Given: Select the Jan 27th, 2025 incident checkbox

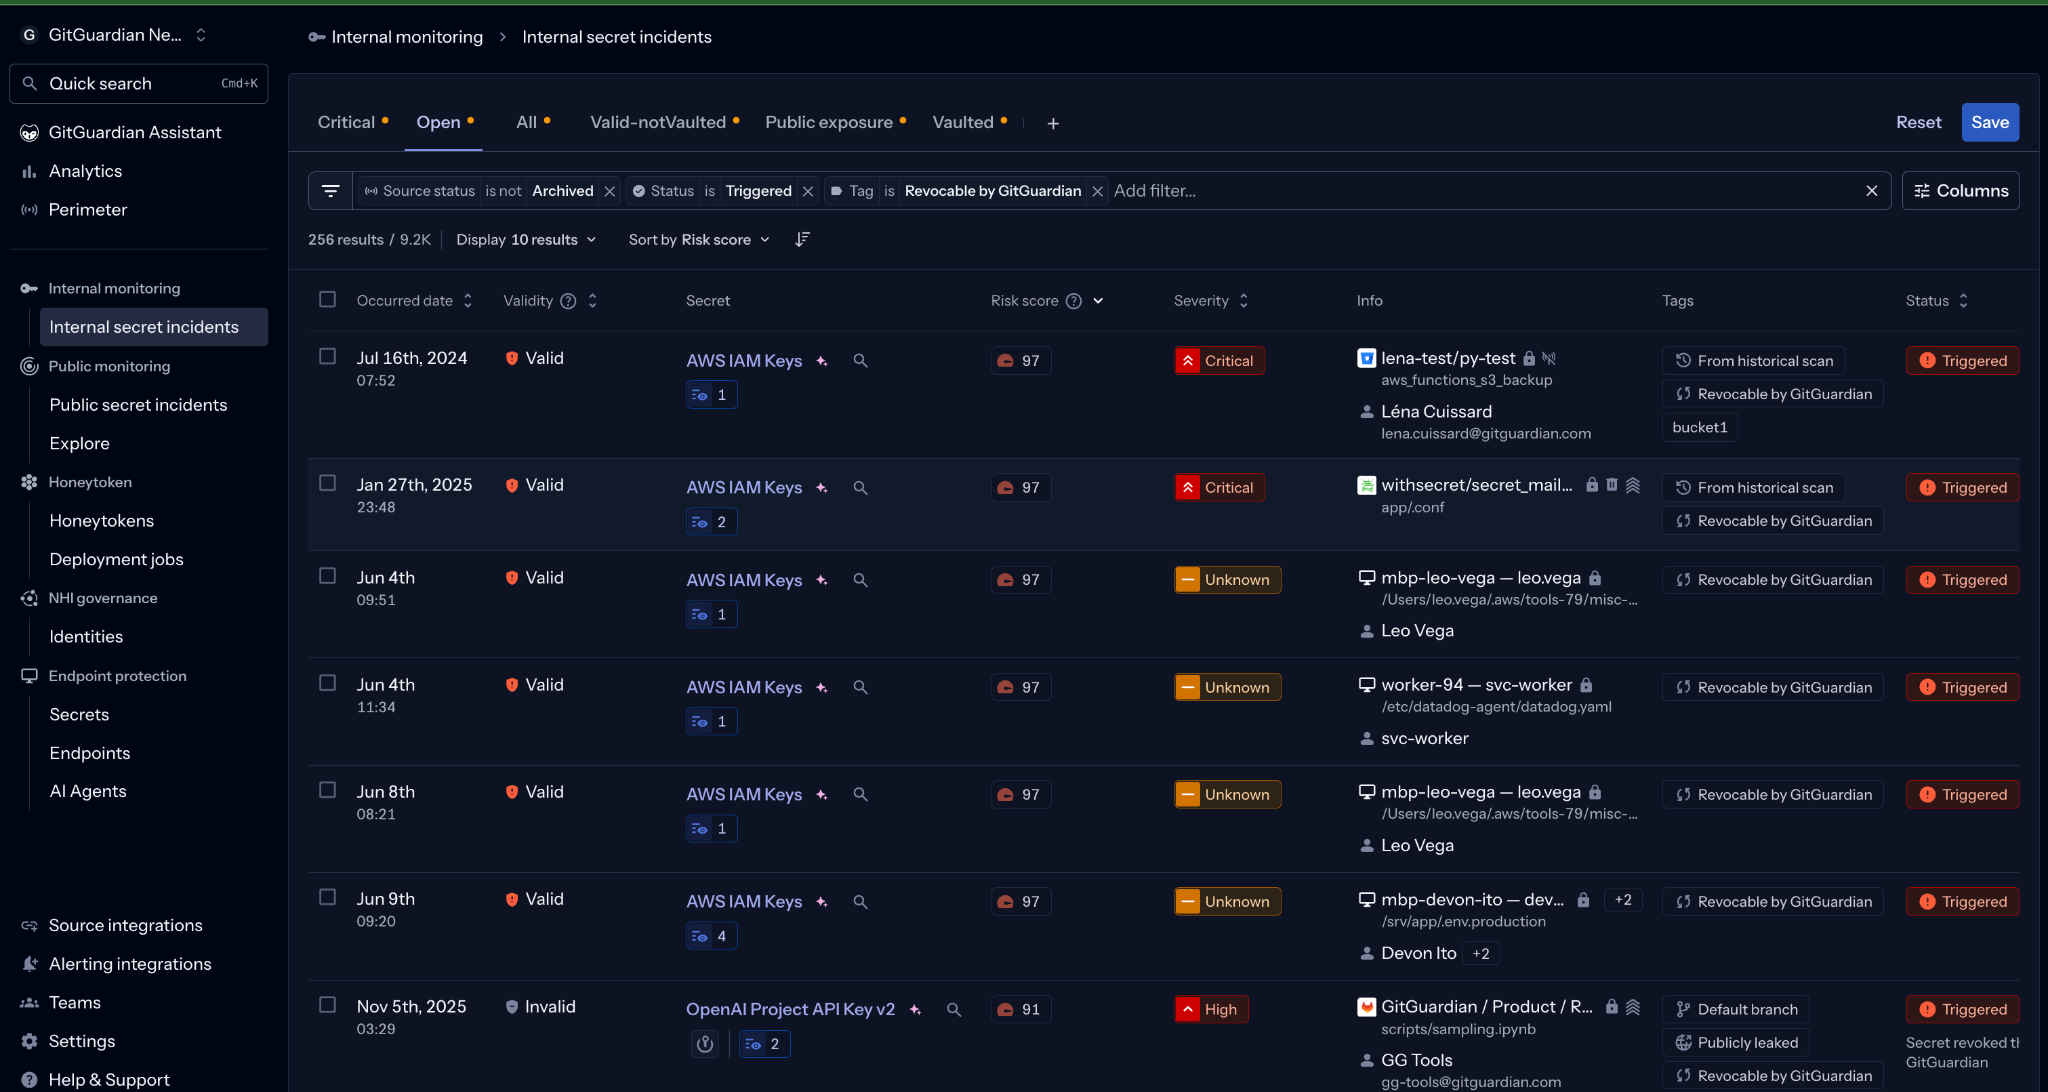Looking at the screenshot, I should click(327, 483).
